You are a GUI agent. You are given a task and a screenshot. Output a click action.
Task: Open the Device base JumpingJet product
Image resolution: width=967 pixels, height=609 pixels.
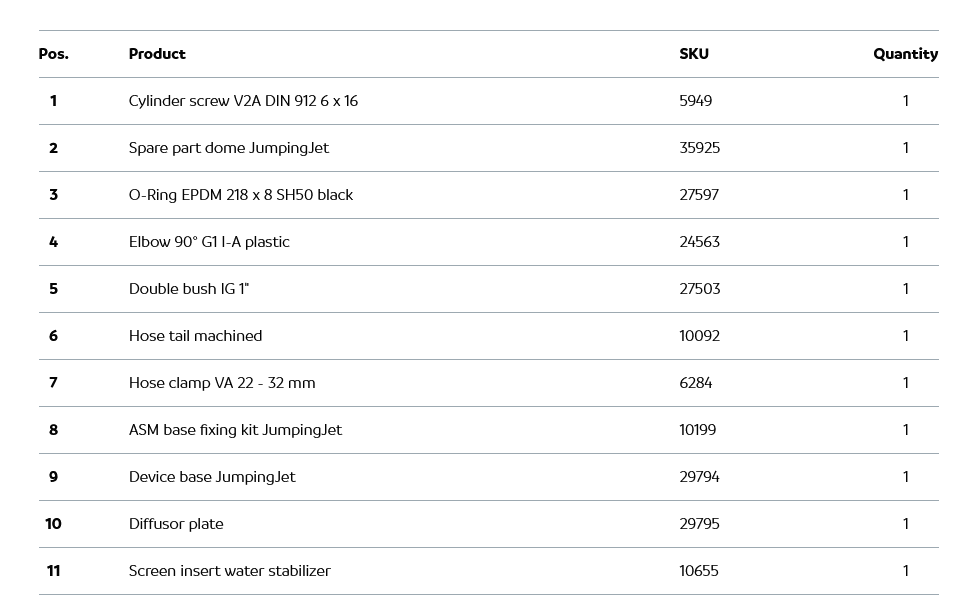coord(212,477)
